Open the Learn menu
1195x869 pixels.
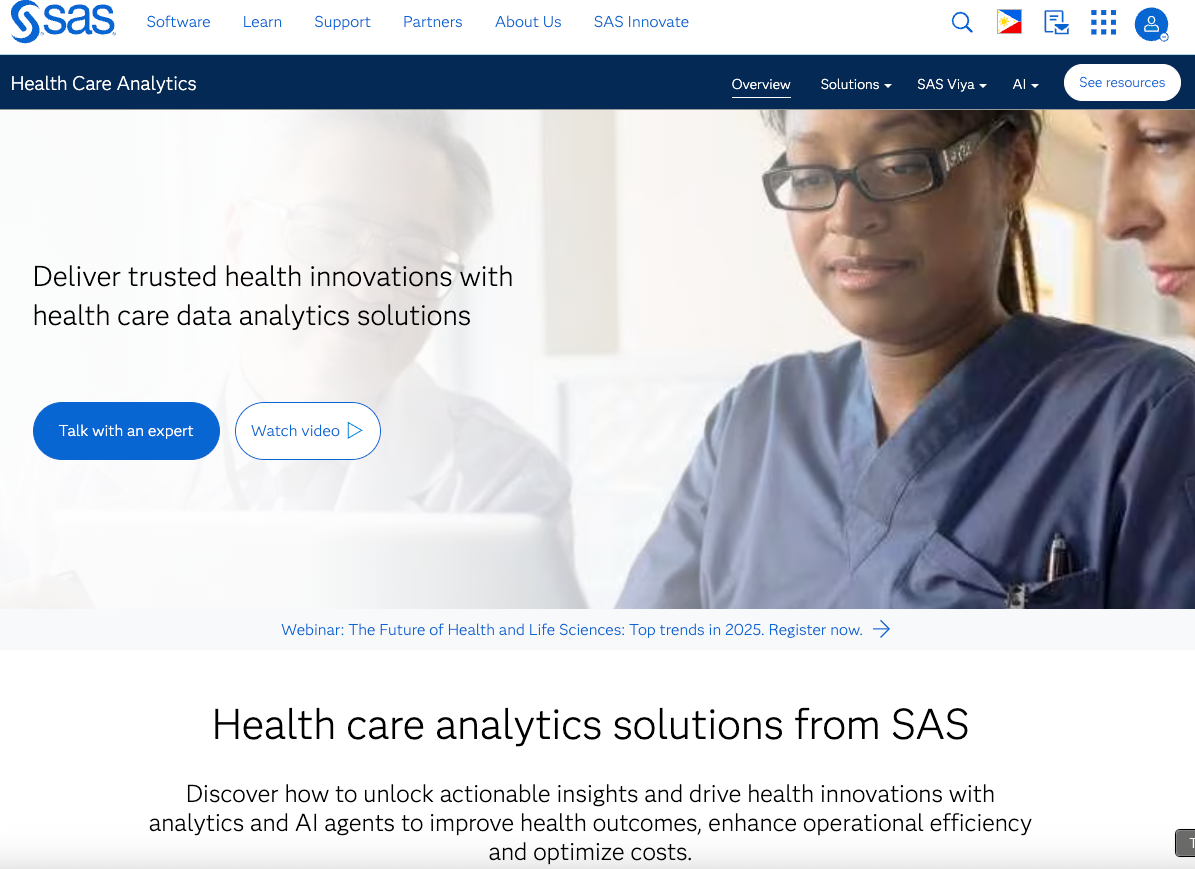coord(262,22)
